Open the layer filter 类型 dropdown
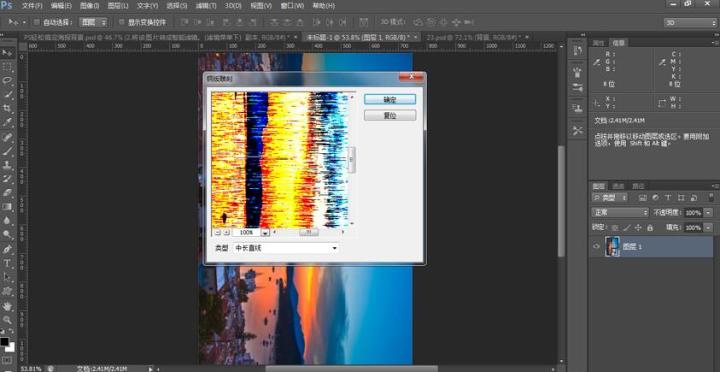 coord(610,197)
